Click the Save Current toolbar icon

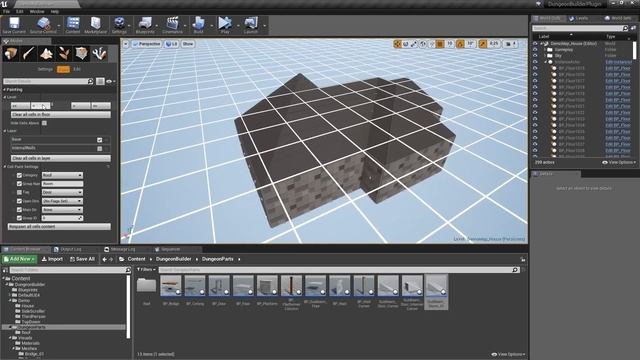pyautogui.click(x=14, y=24)
